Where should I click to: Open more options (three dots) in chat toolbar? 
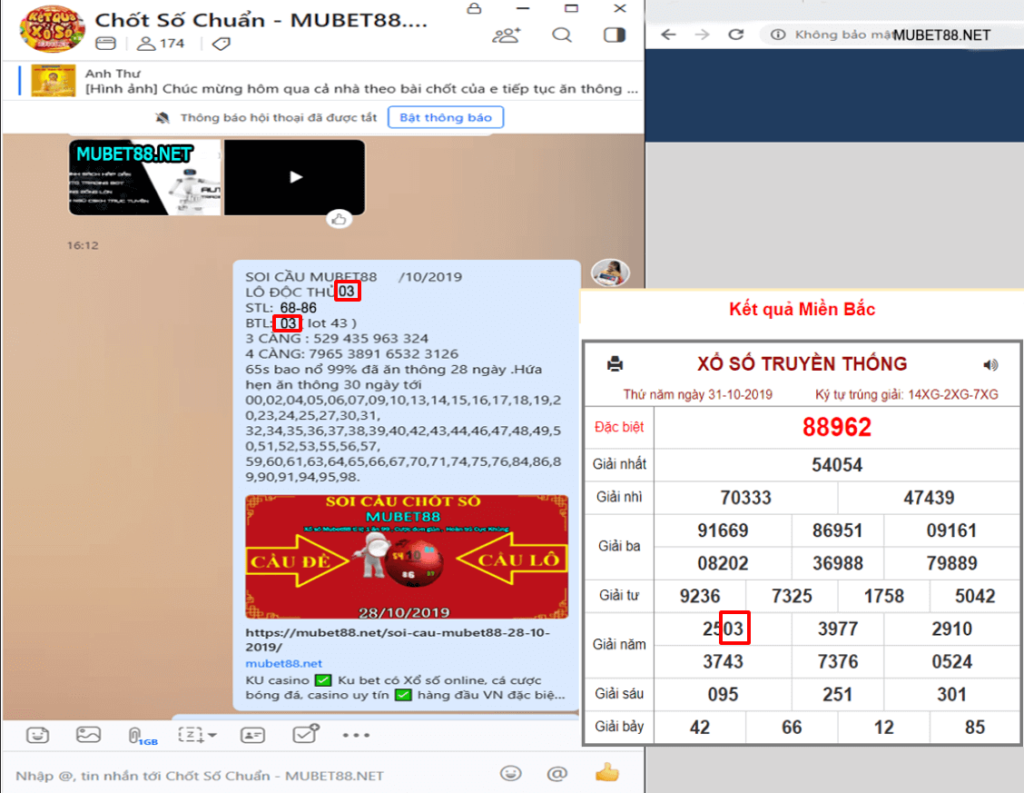tap(356, 735)
